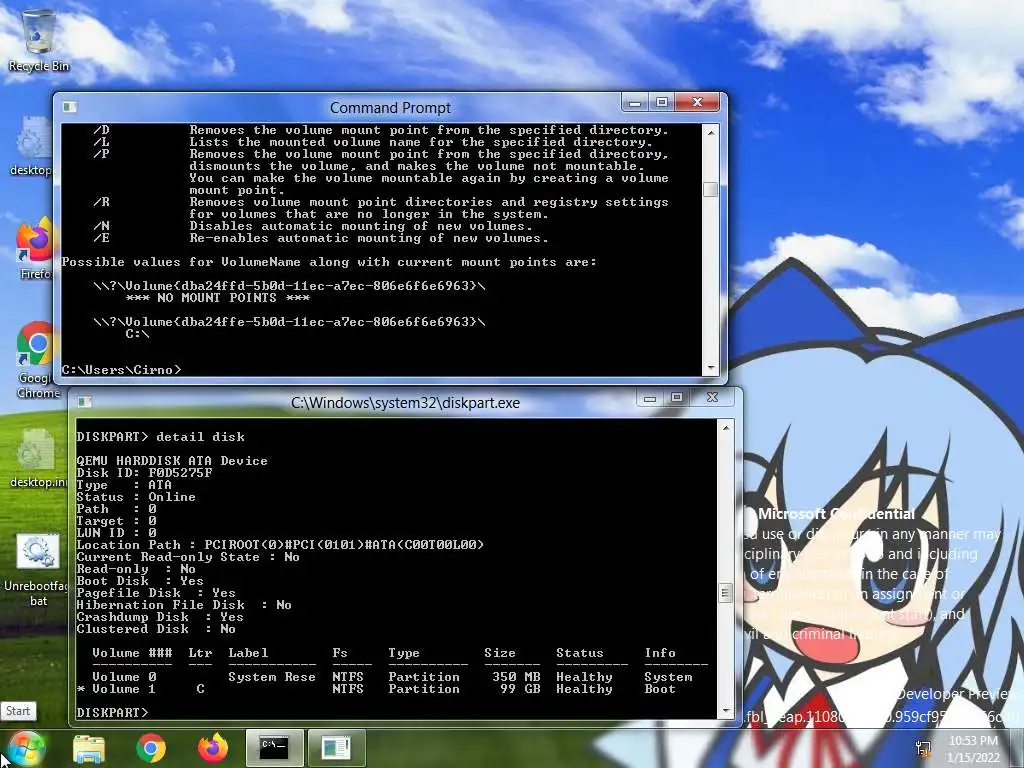Click diskpart window scrollbar down arrow
This screenshot has height=768, width=1024.
[x=726, y=711]
